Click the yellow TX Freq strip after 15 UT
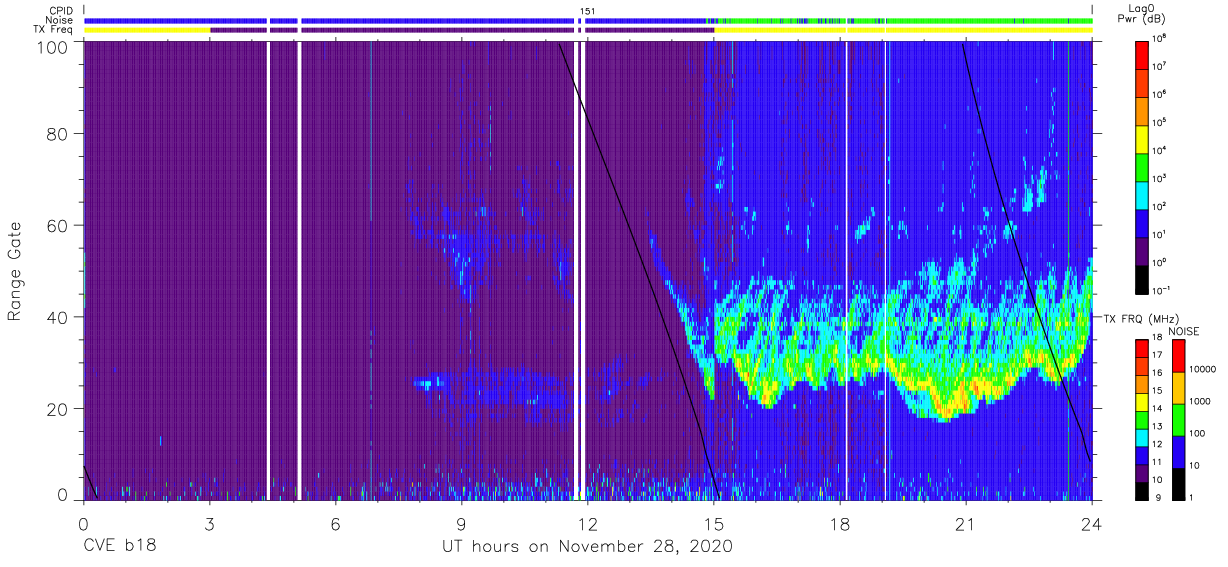The width and height of the screenshot is (1228, 567). tap(903, 30)
